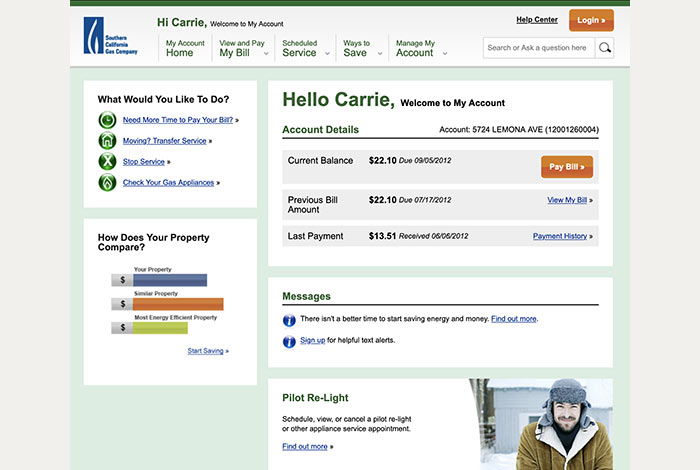
Task: Click the house icon beside Transfer Service
Action: pos(107,141)
